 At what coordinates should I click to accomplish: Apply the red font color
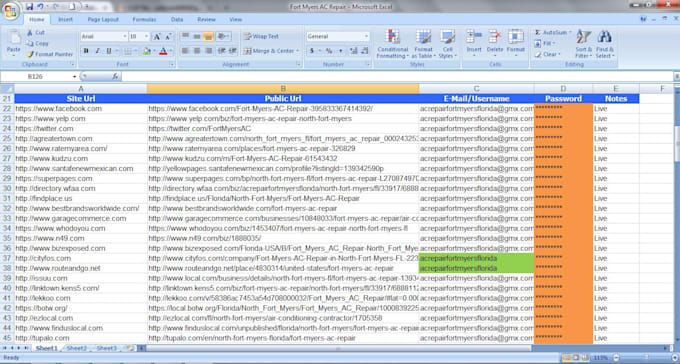click(163, 51)
